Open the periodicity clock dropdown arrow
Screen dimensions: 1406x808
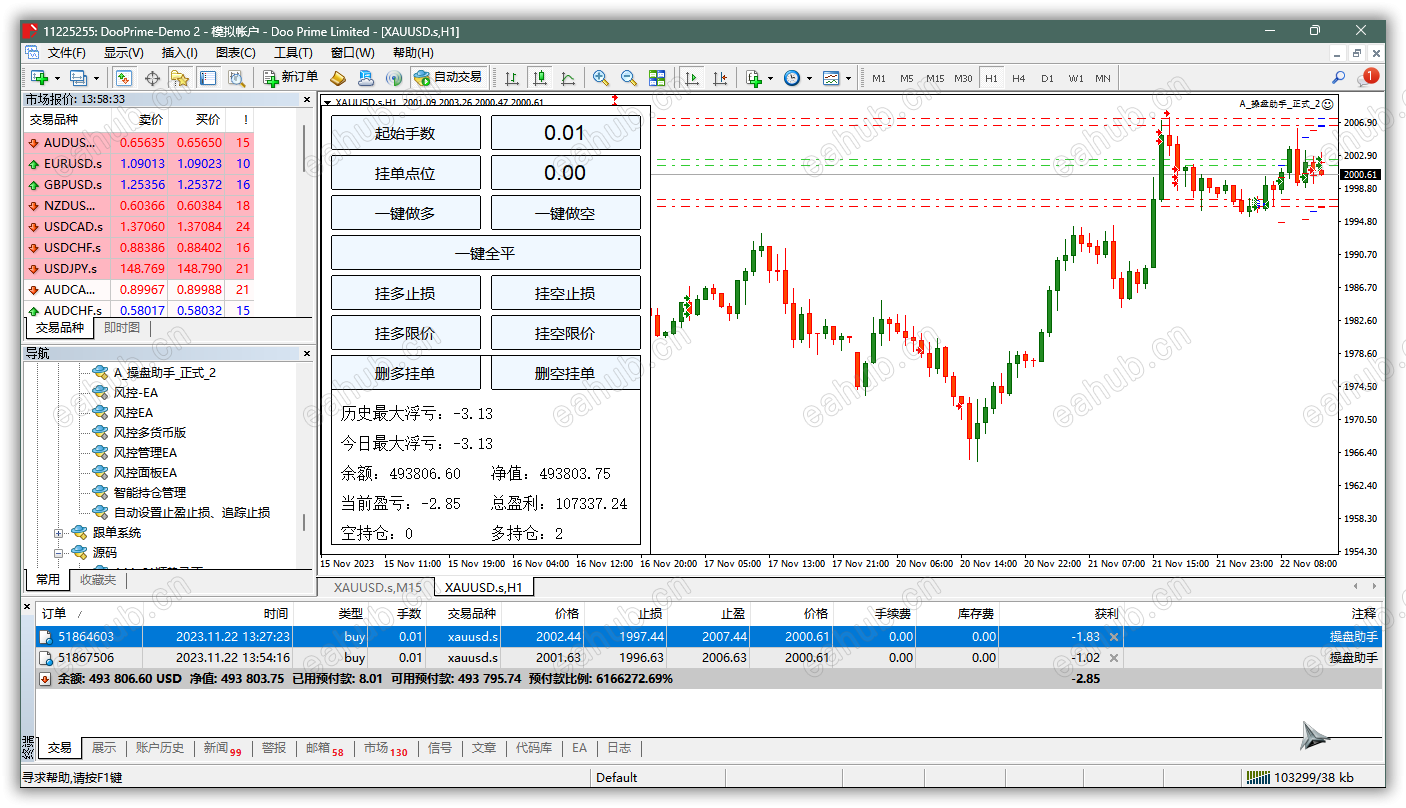(x=807, y=78)
